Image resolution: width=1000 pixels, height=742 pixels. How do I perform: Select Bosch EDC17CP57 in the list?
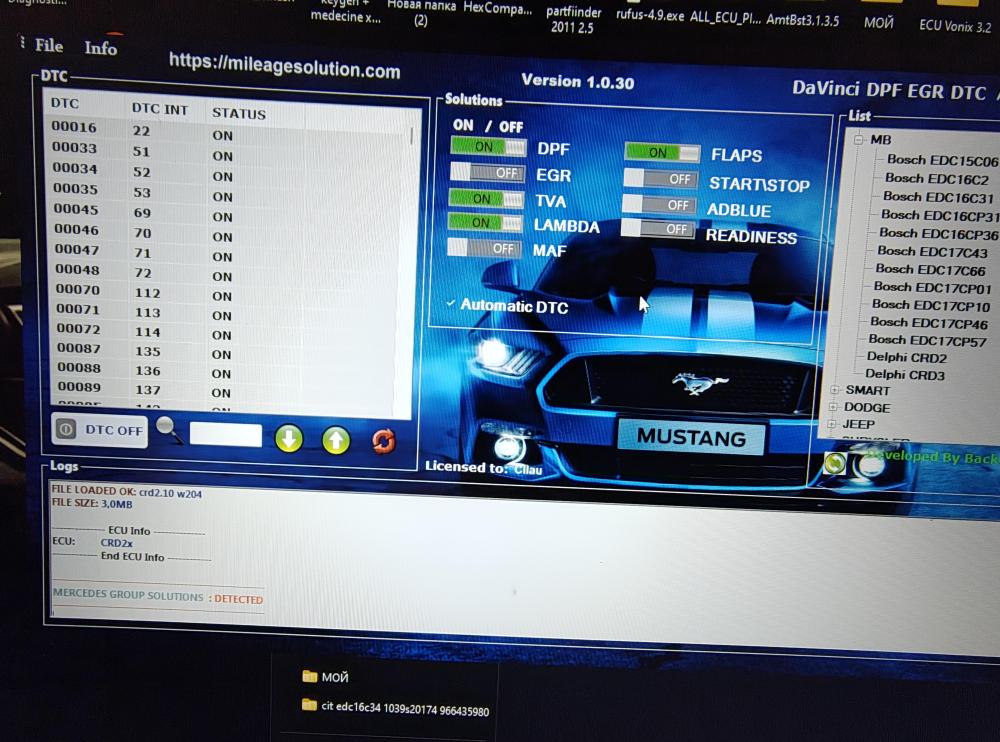(927, 340)
